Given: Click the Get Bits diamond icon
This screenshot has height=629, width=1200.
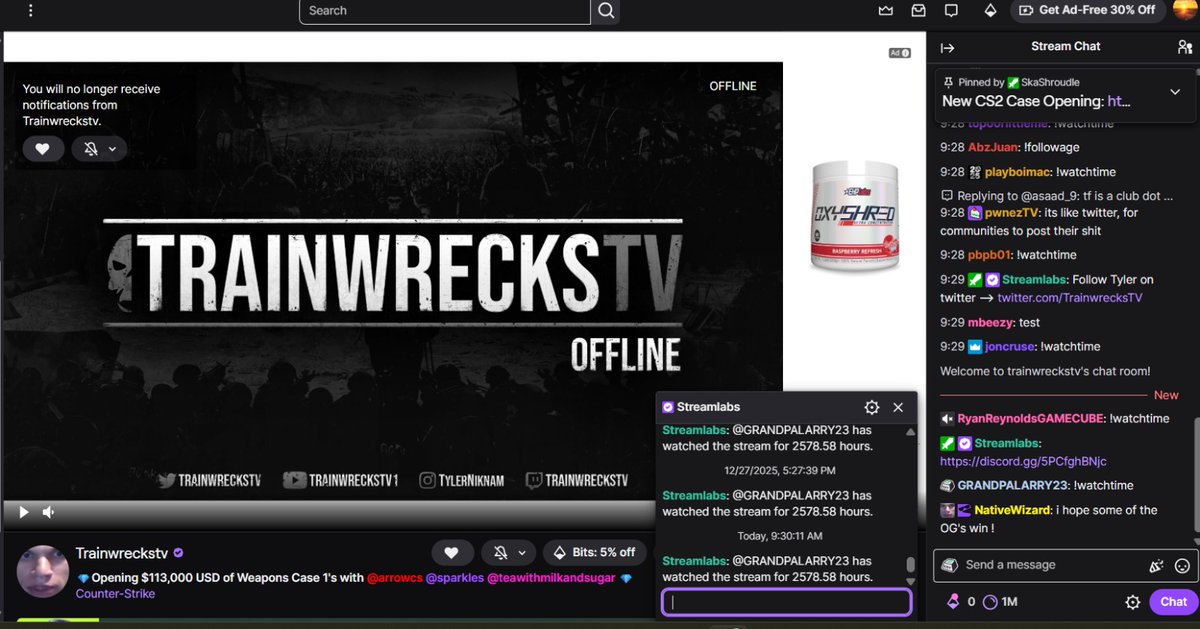Looking at the screenshot, I should (x=990, y=10).
